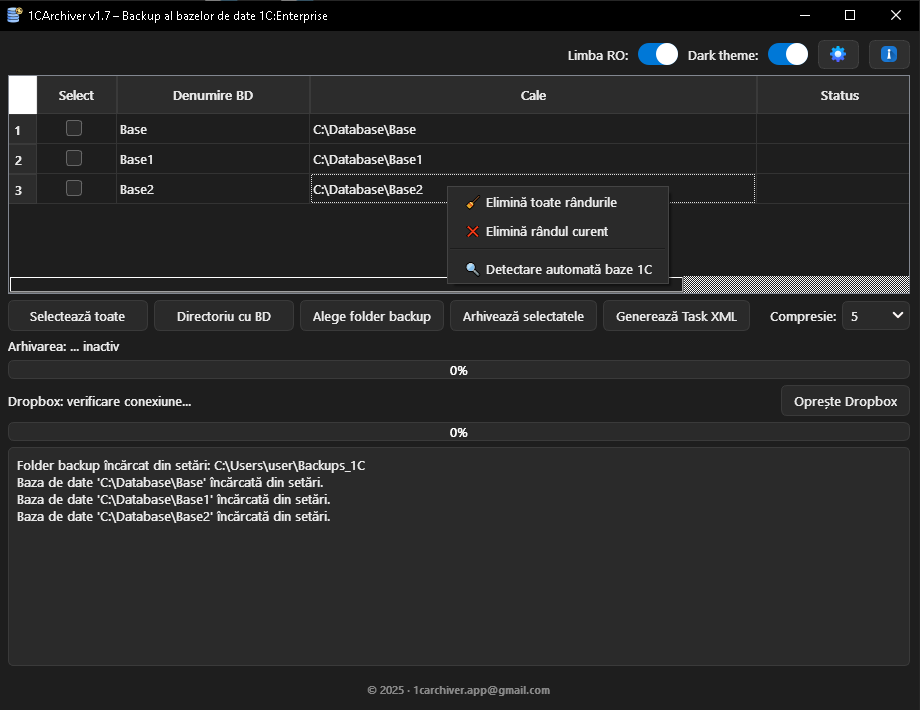The width and height of the screenshot is (920, 710).
Task: Click the archiving progress bar showing 0%
Action: tap(459, 370)
